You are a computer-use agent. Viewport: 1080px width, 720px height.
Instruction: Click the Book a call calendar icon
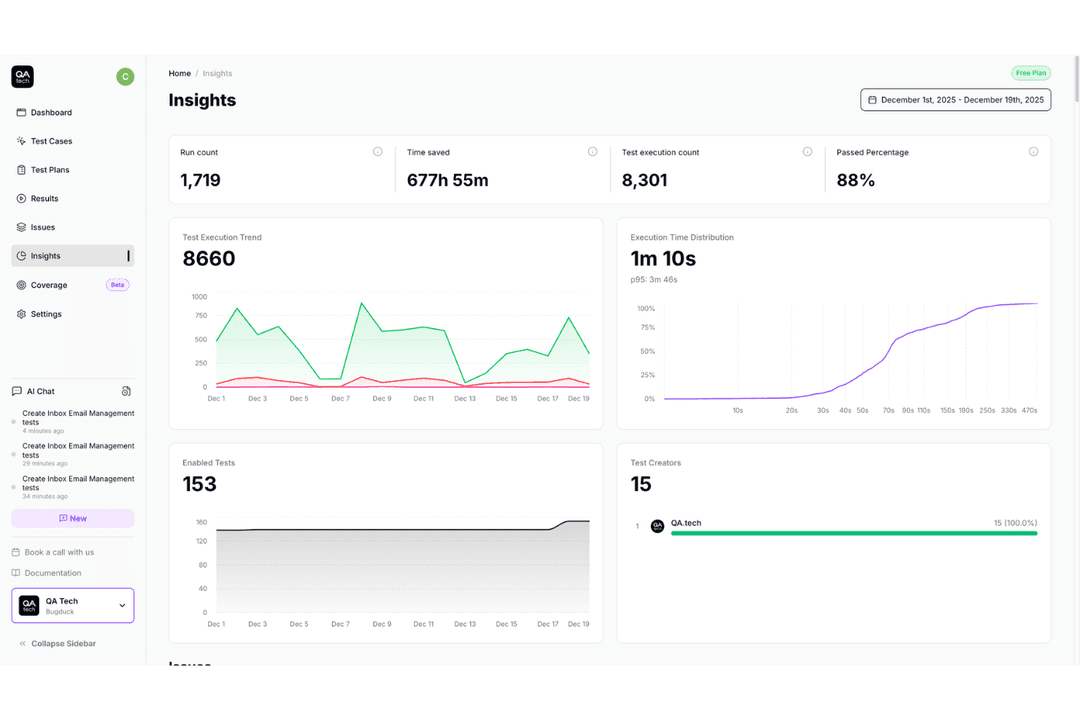(x=16, y=552)
